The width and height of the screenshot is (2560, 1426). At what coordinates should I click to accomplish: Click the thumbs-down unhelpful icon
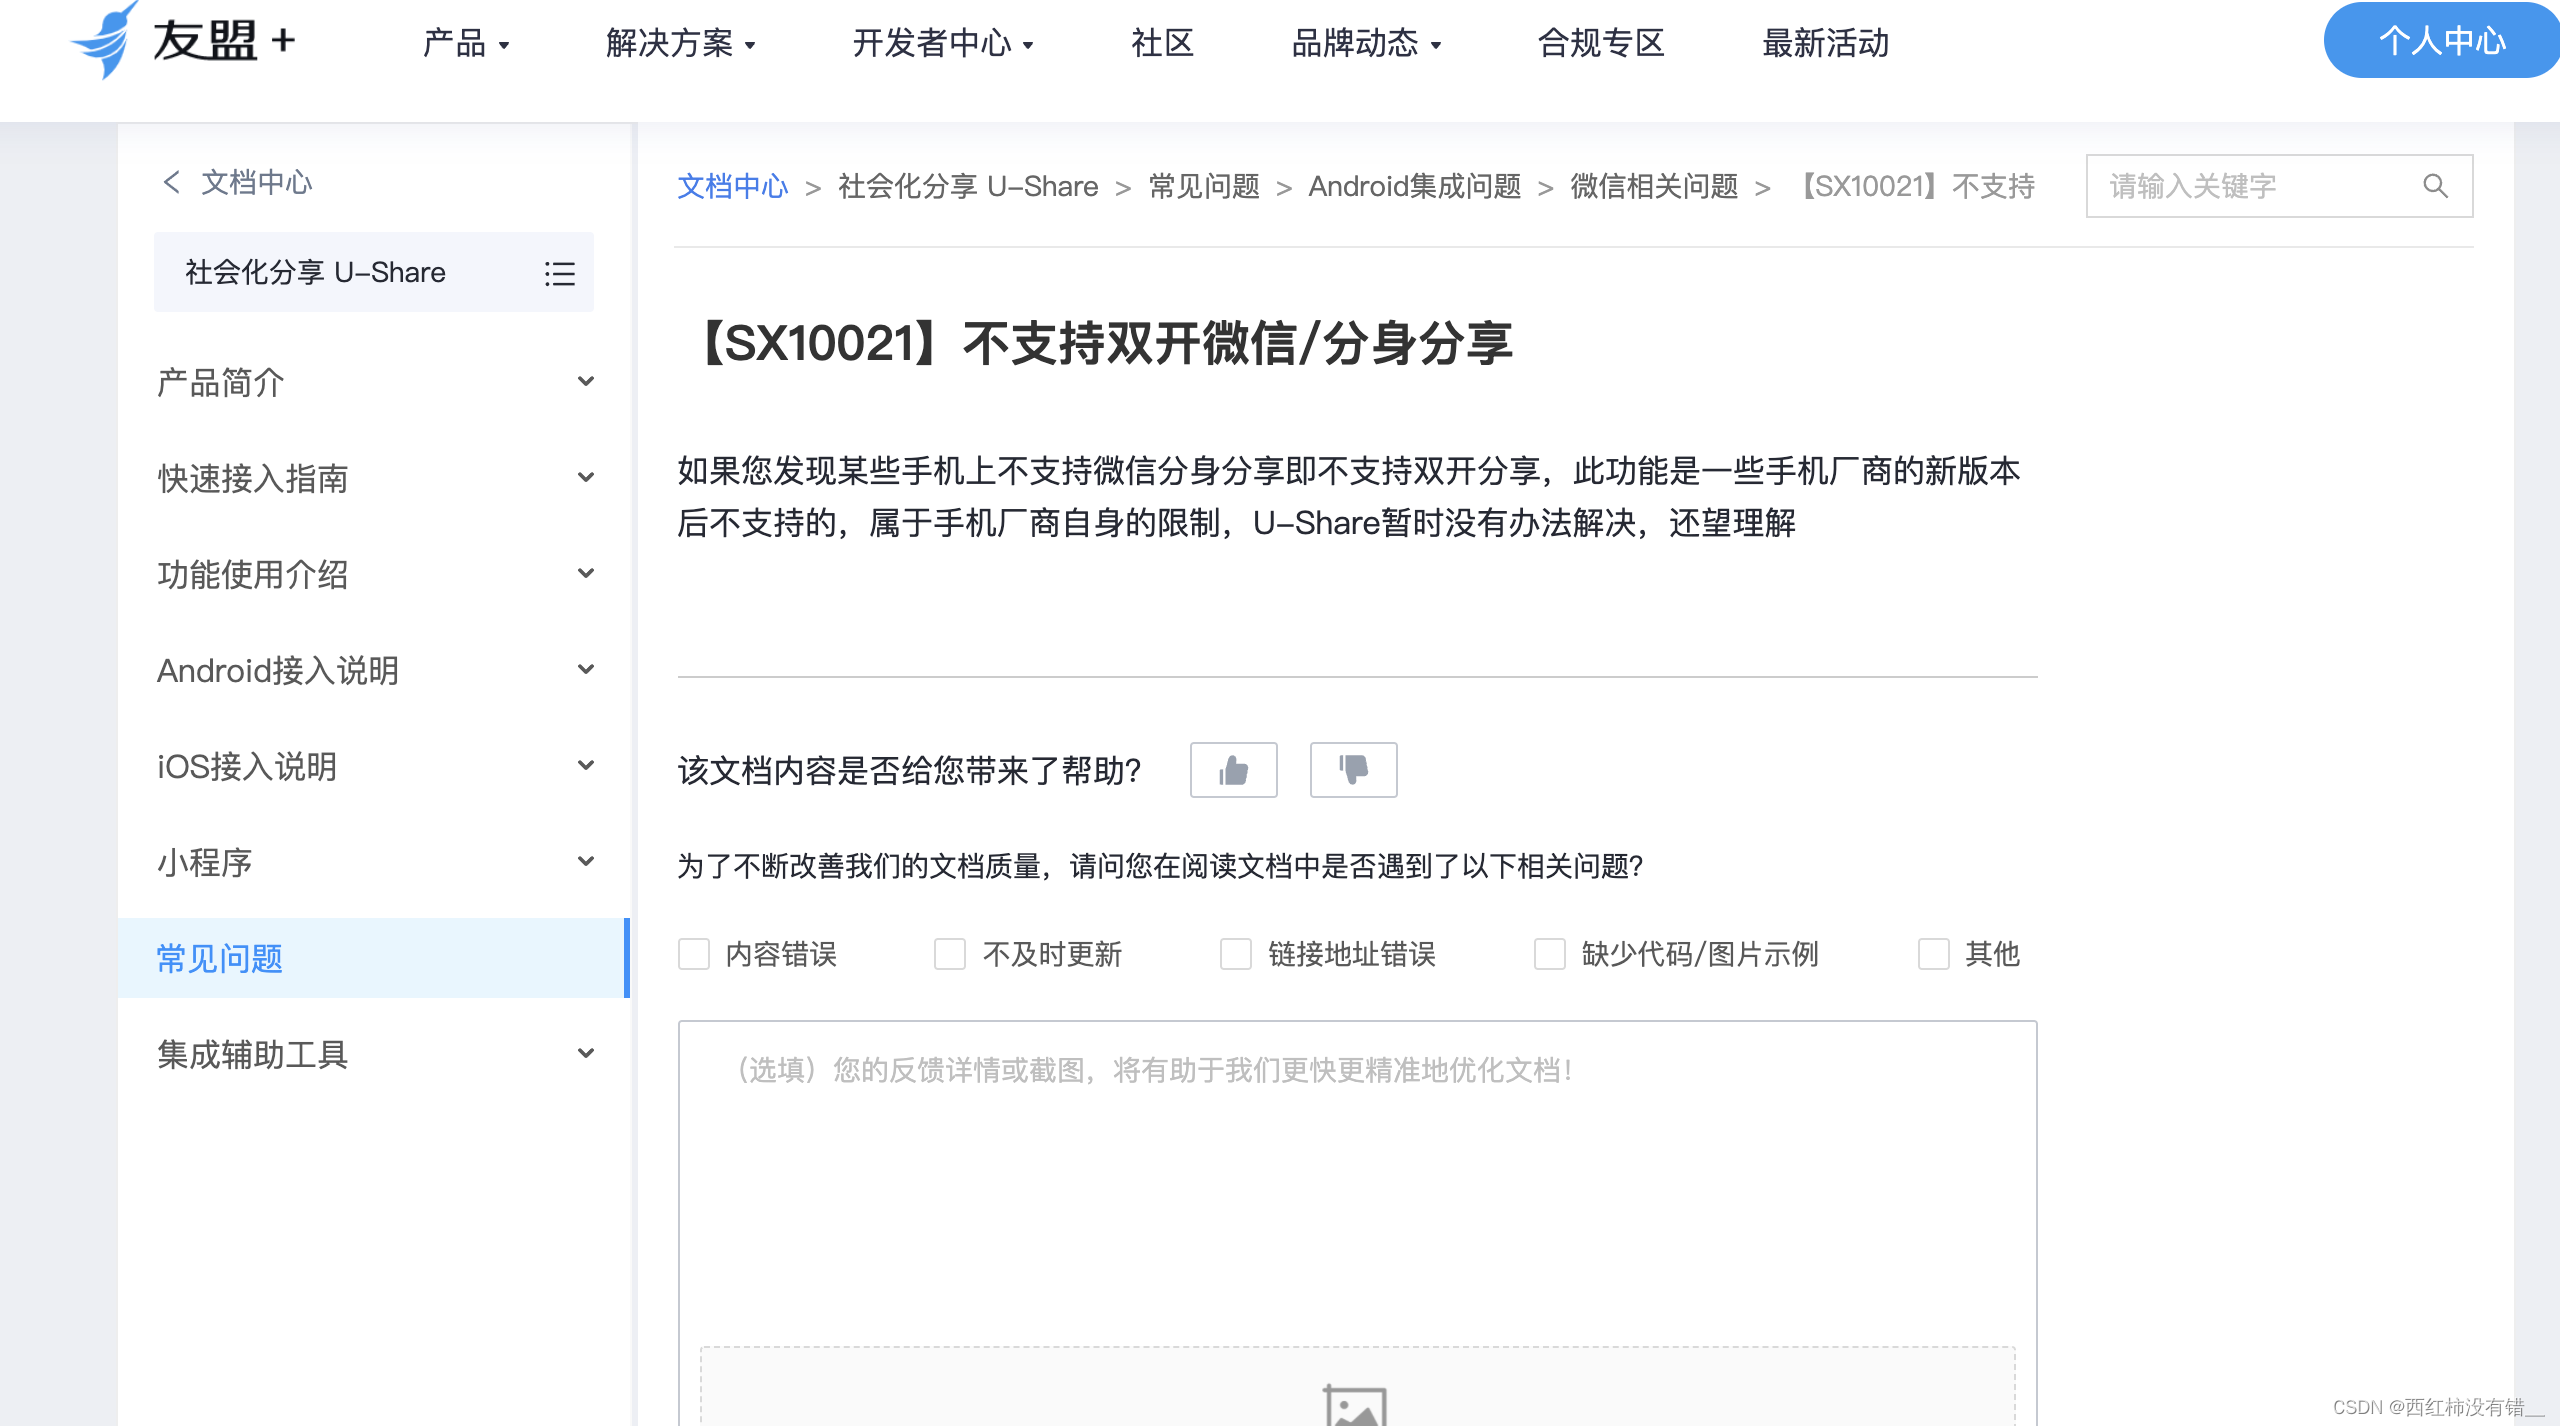(x=1353, y=770)
